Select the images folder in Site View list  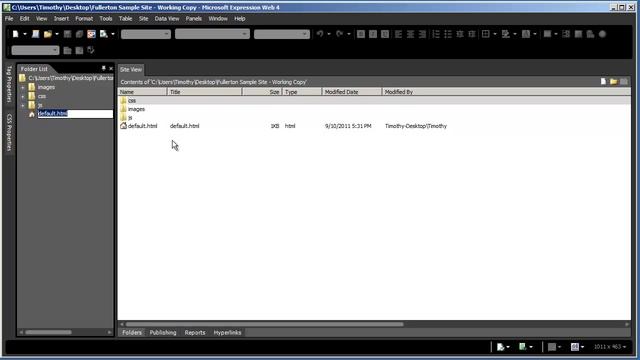point(136,109)
